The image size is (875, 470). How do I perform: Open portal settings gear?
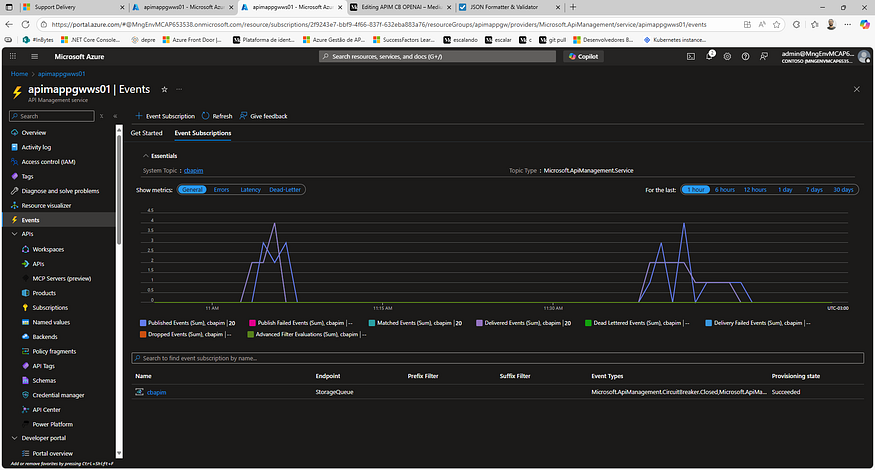(x=727, y=56)
